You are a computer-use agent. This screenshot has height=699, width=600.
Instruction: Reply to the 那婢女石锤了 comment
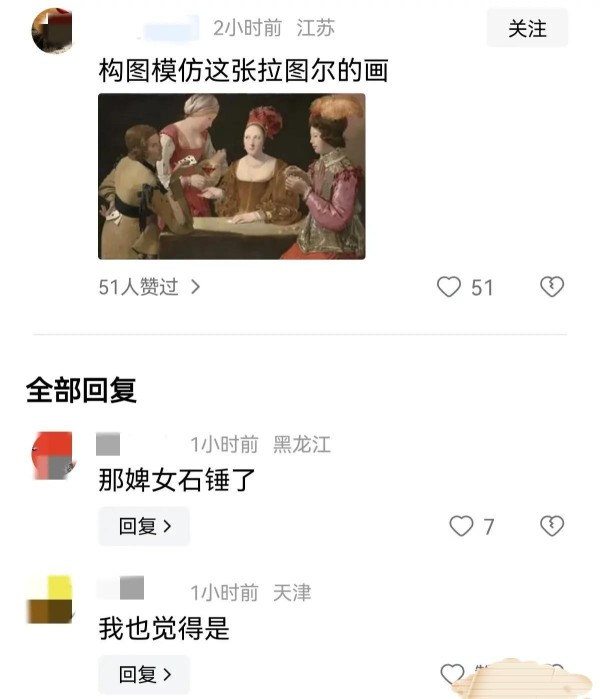[x=144, y=526]
